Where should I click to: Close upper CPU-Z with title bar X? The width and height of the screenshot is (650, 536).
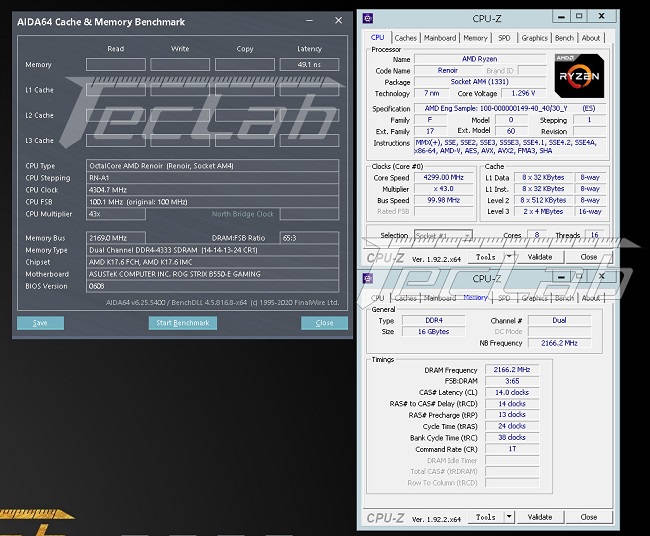601,16
